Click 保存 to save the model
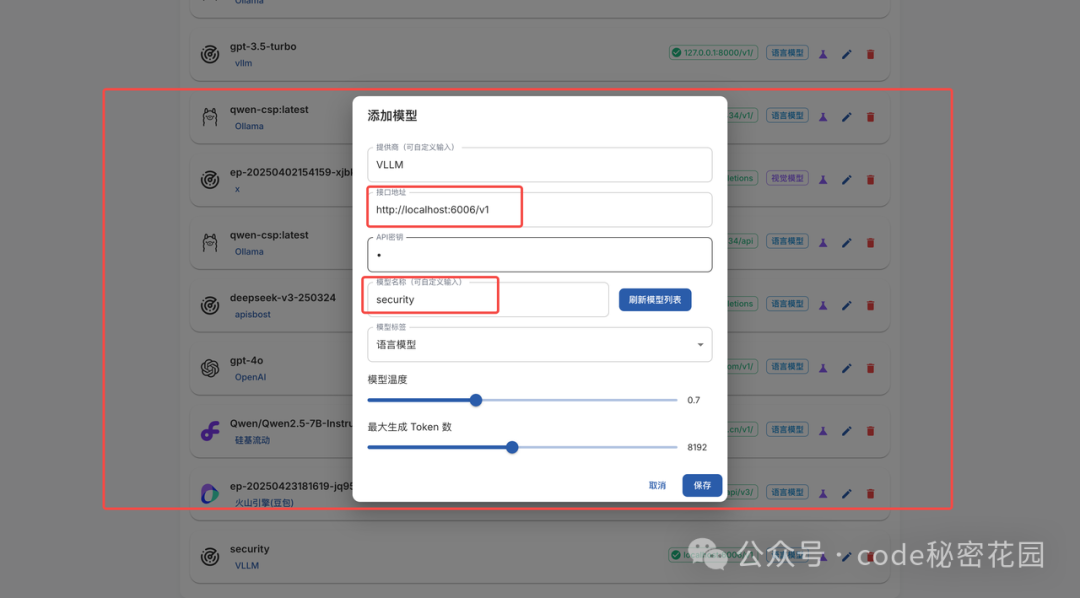The height and width of the screenshot is (598, 1080). [x=702, y=485]
